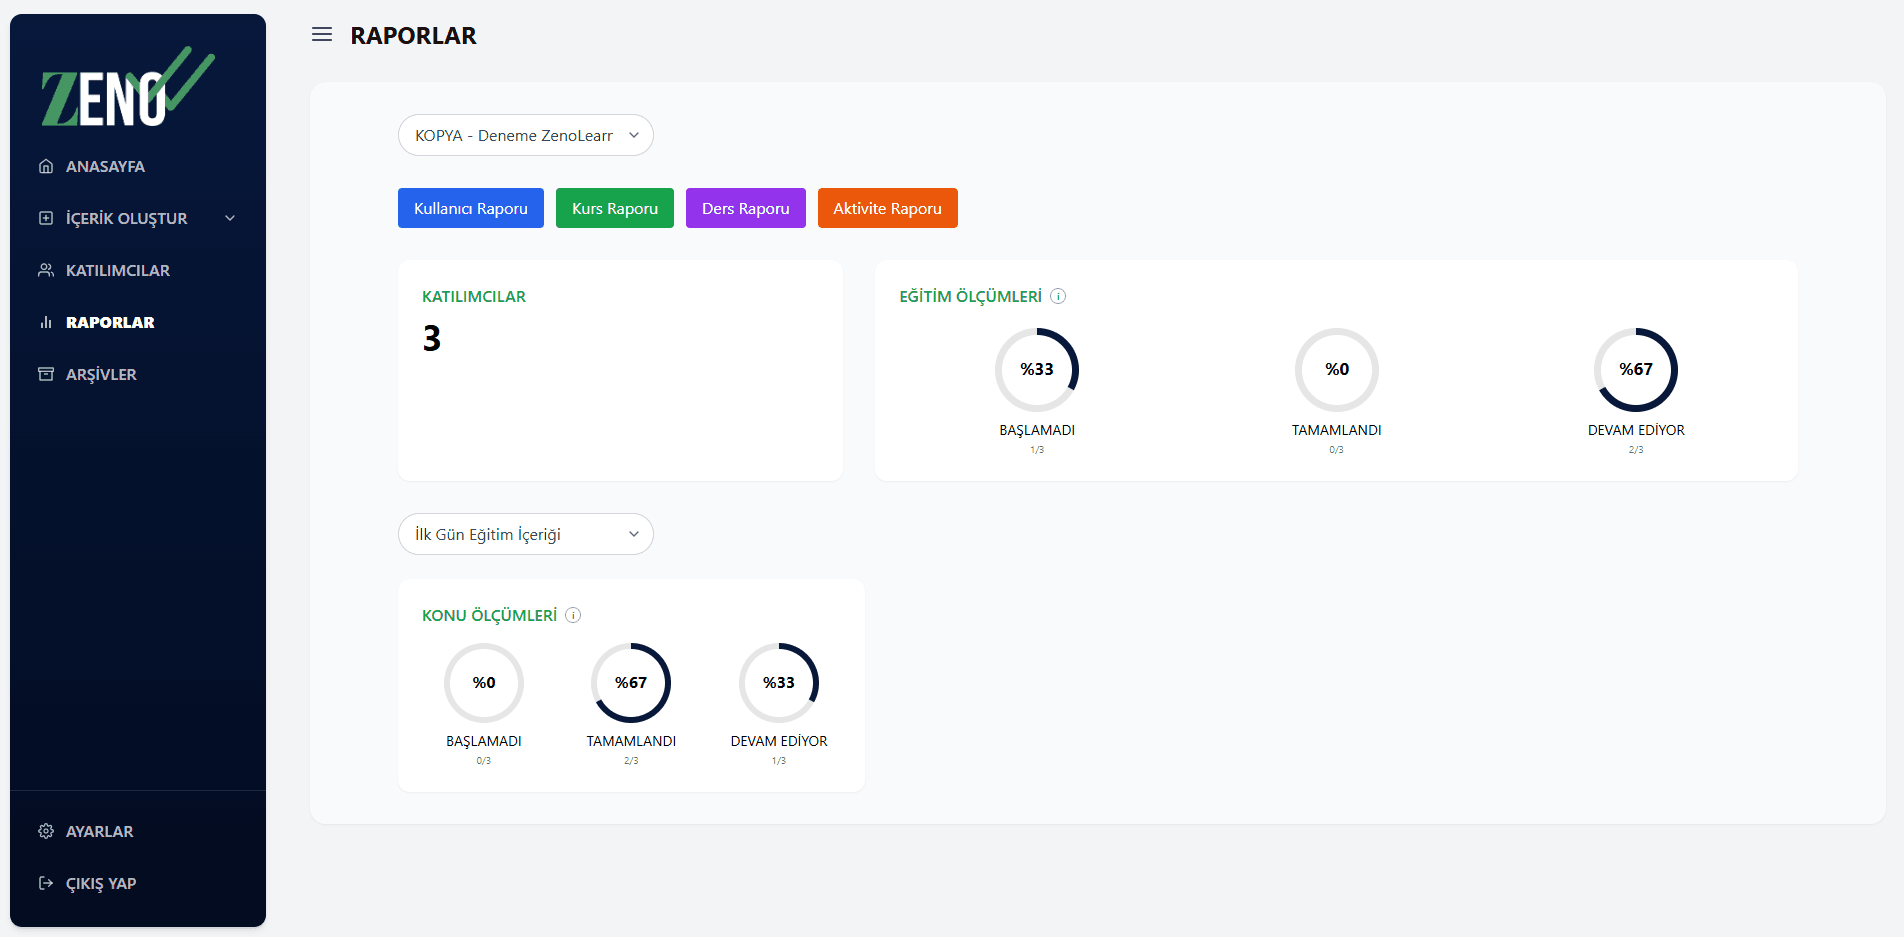Click the ZENO logo
Image resolution: width=1904 pixels, height=937 pixels.
click(127, 88)
